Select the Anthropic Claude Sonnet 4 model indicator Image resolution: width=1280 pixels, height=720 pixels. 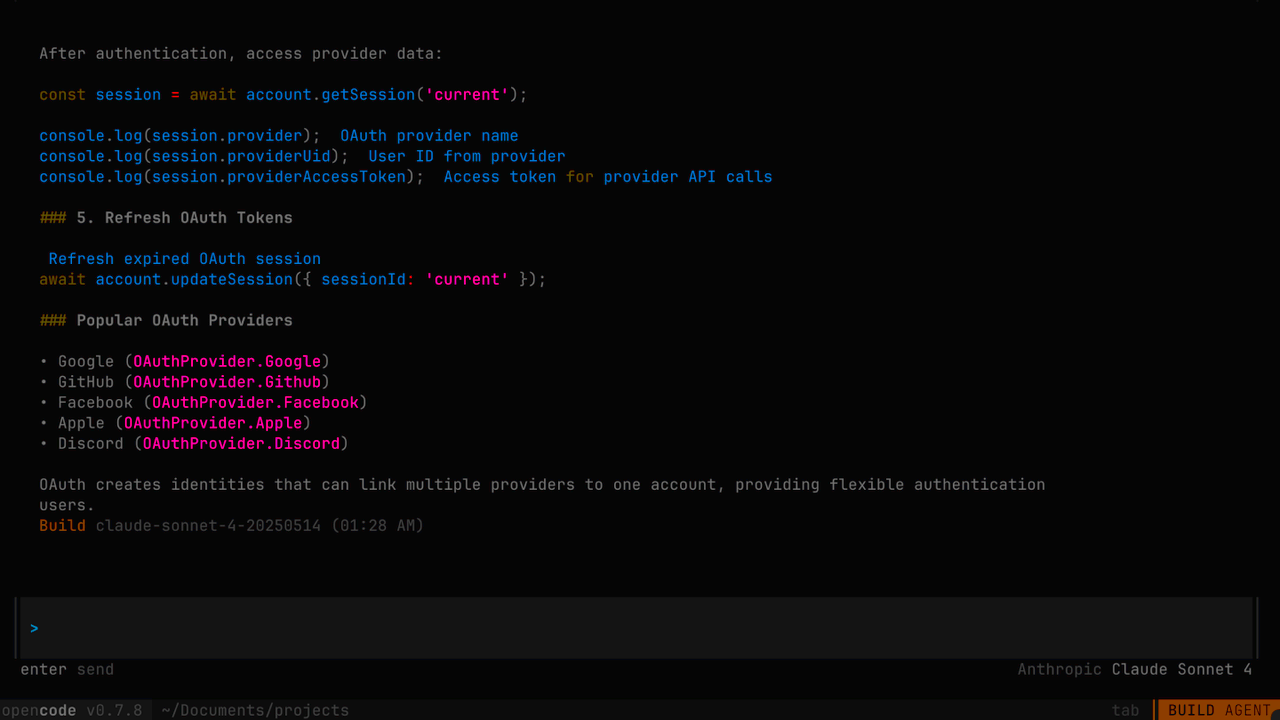click(1133, 669)
